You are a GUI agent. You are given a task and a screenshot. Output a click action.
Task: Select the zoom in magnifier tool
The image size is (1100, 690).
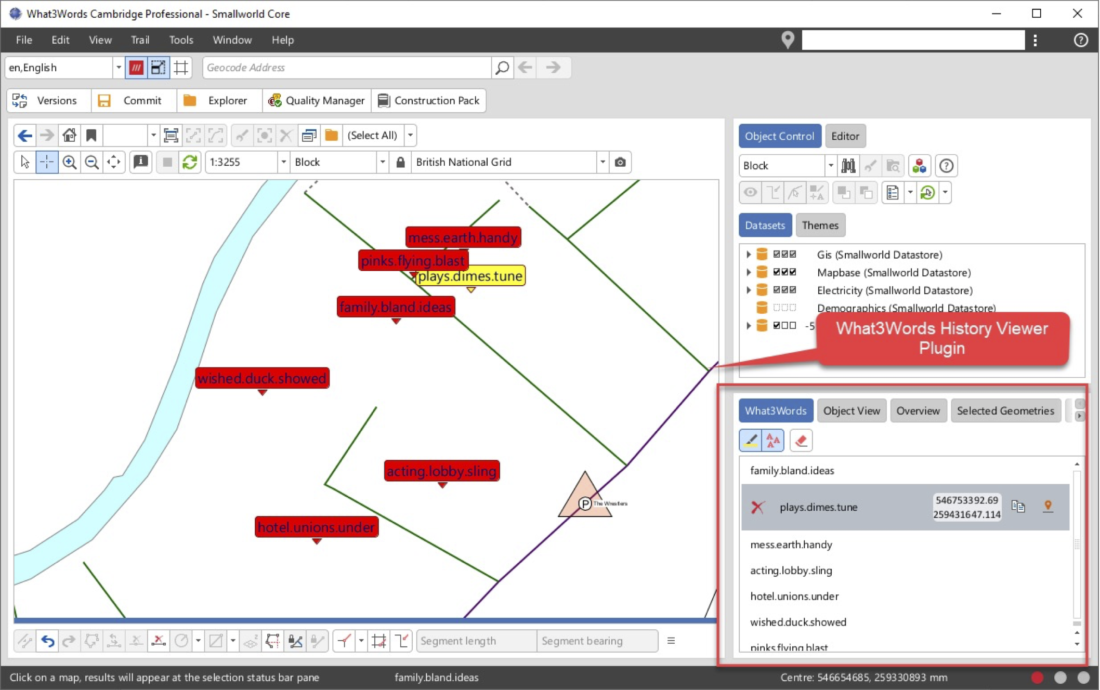click(x=69, y=162)
